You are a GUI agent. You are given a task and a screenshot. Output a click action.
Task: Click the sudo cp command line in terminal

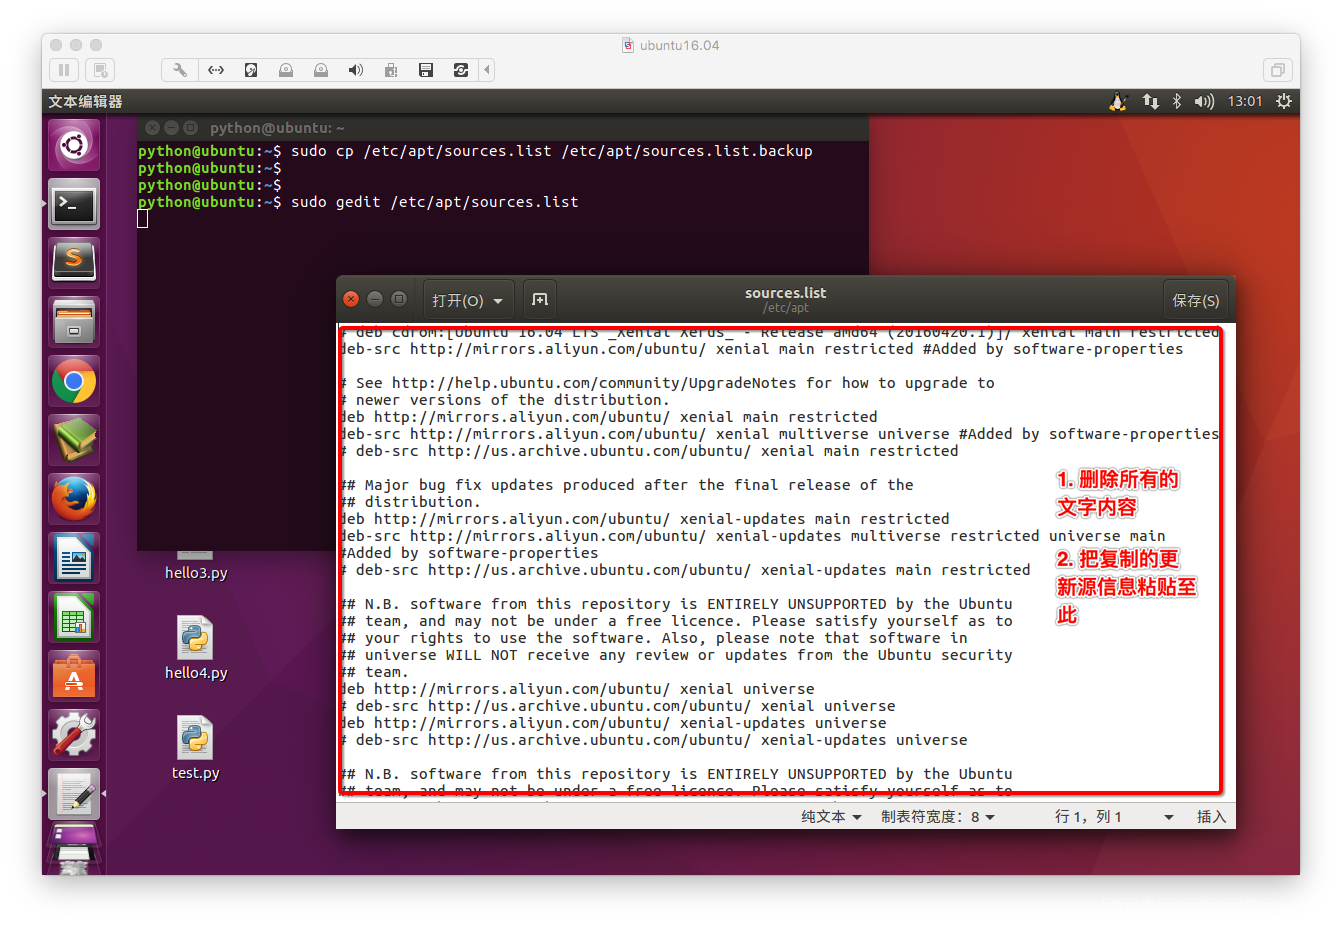pos(475,151)
